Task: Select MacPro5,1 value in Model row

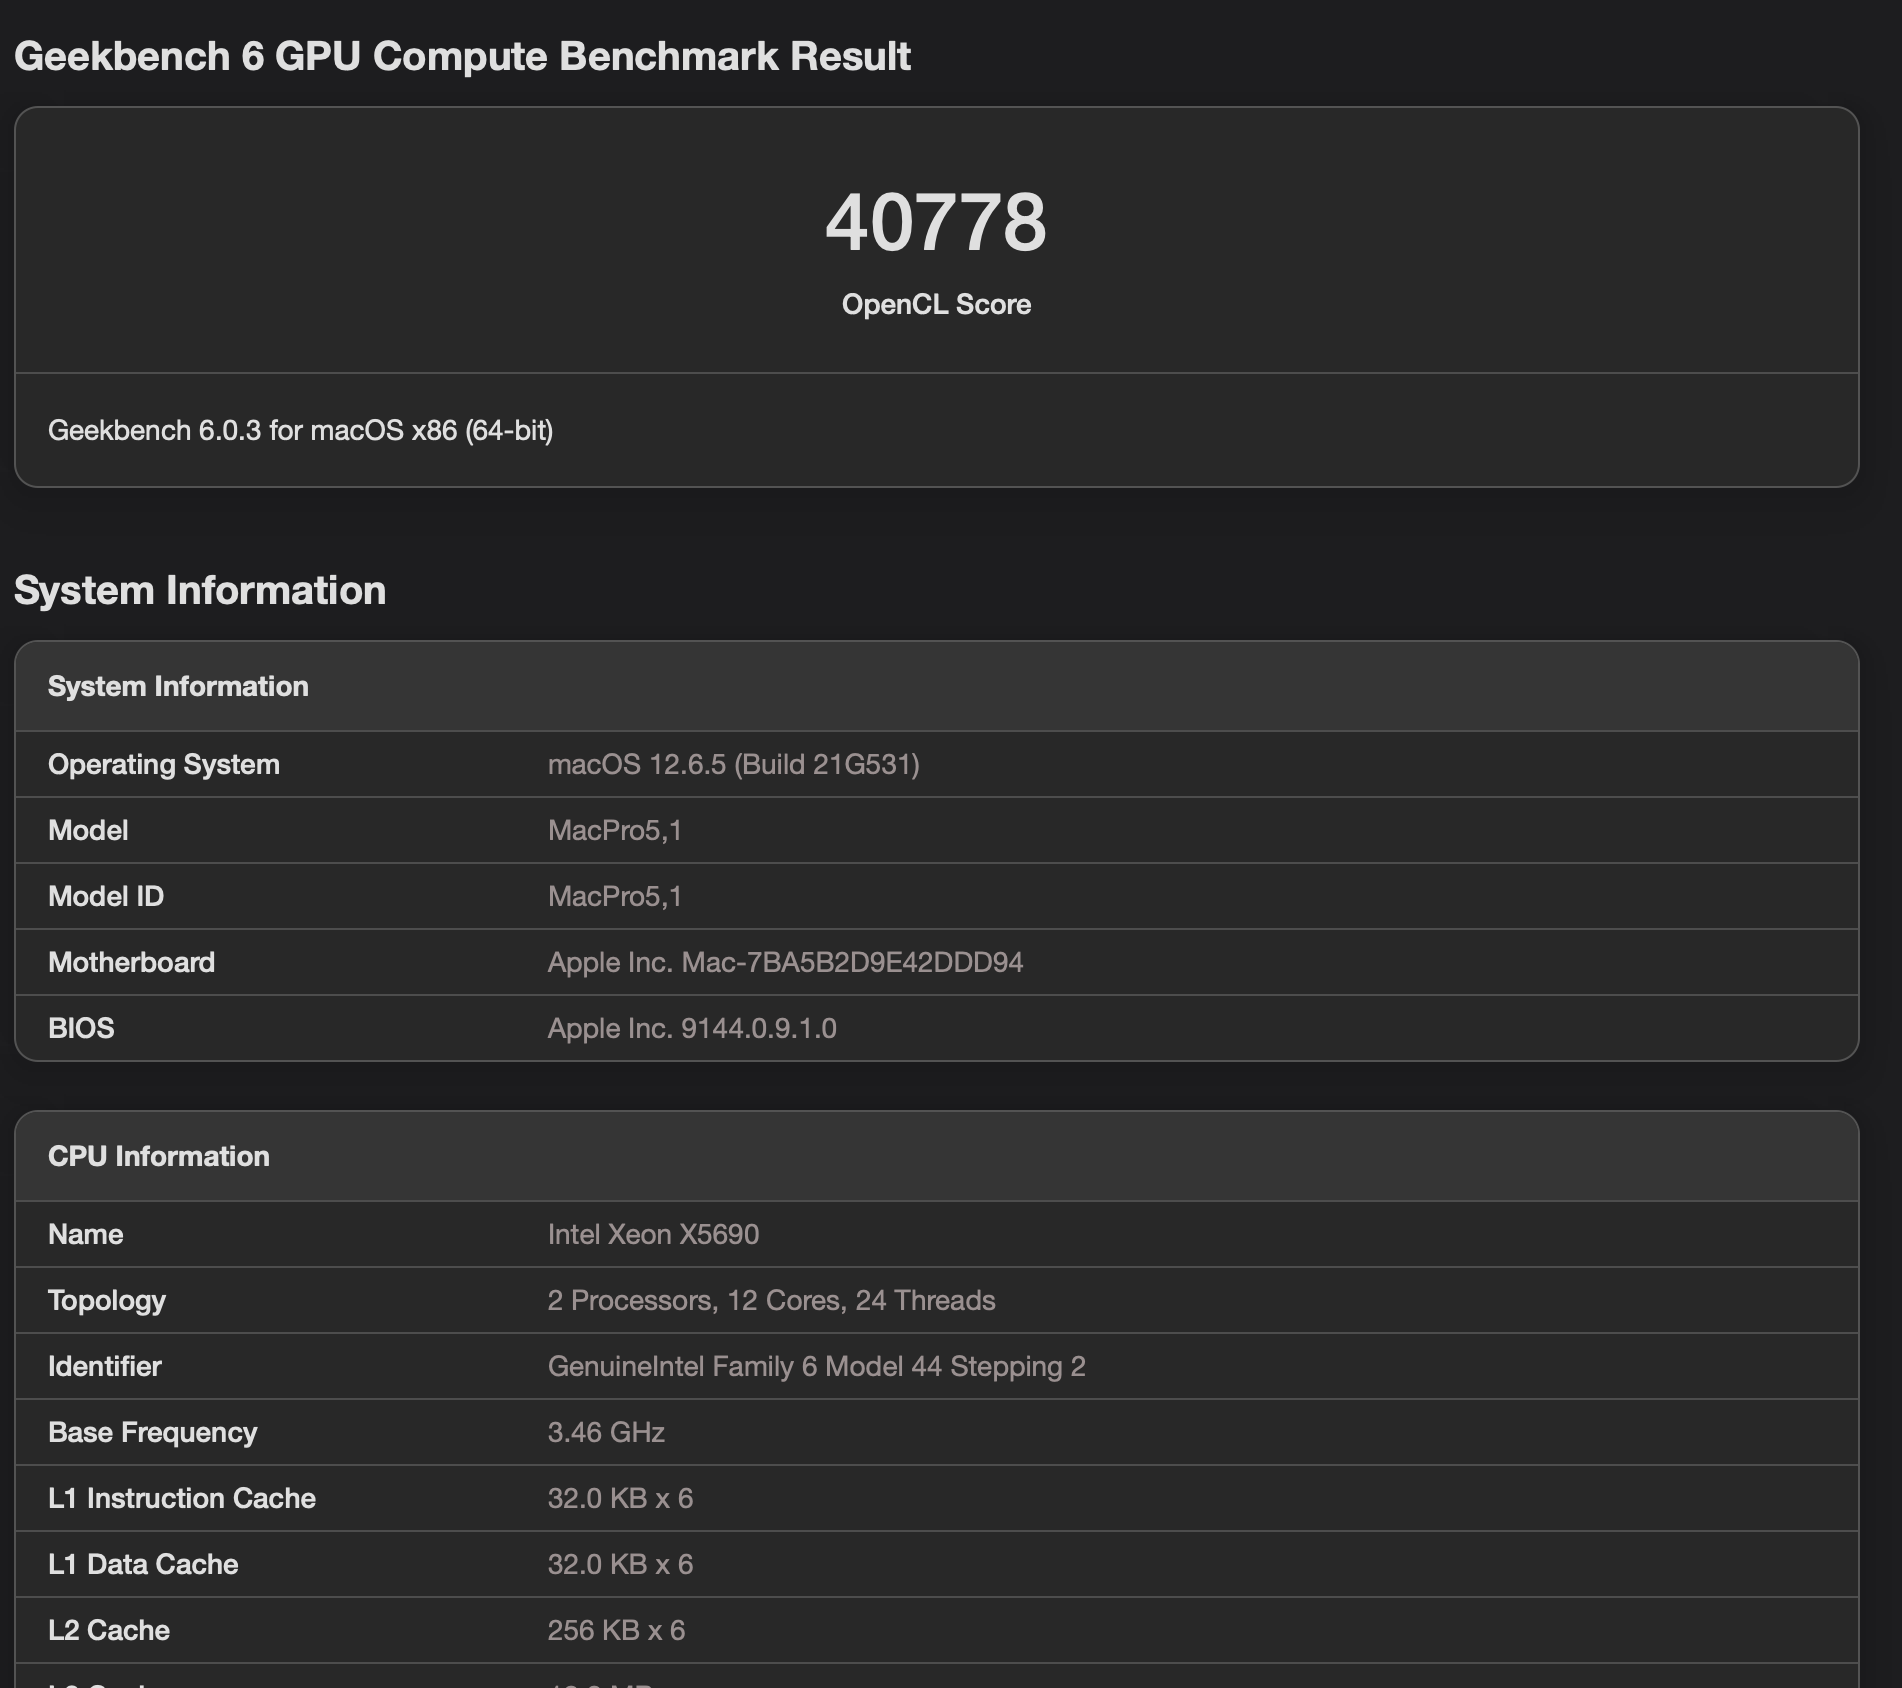Action: tap(614, 830)
